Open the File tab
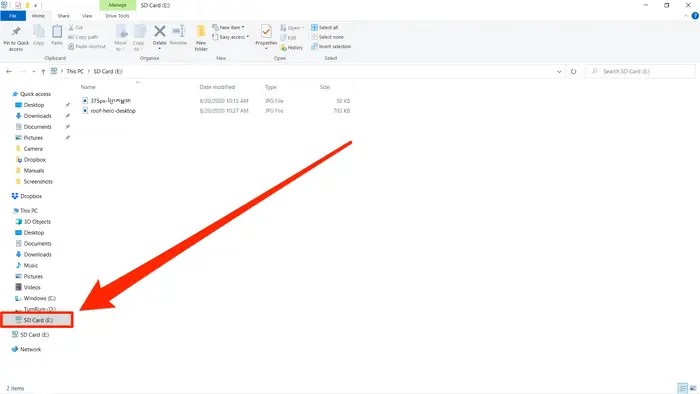The image size is (700, 394). coord(13,16)
